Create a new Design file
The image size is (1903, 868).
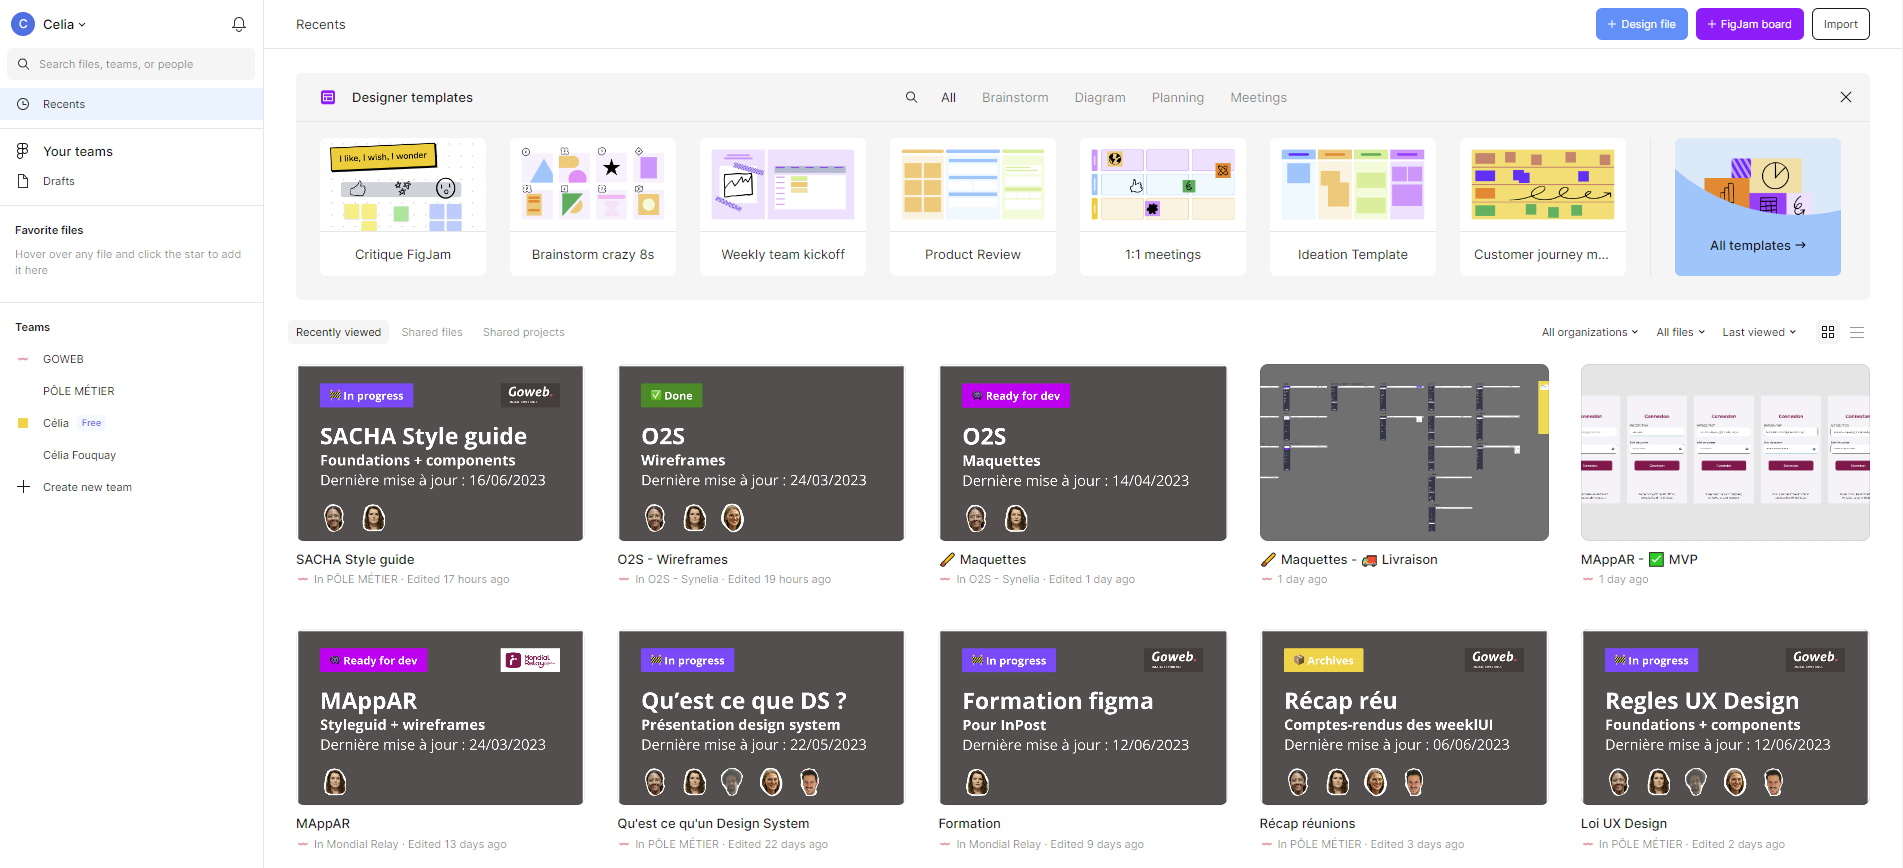tap(1642, 24)
